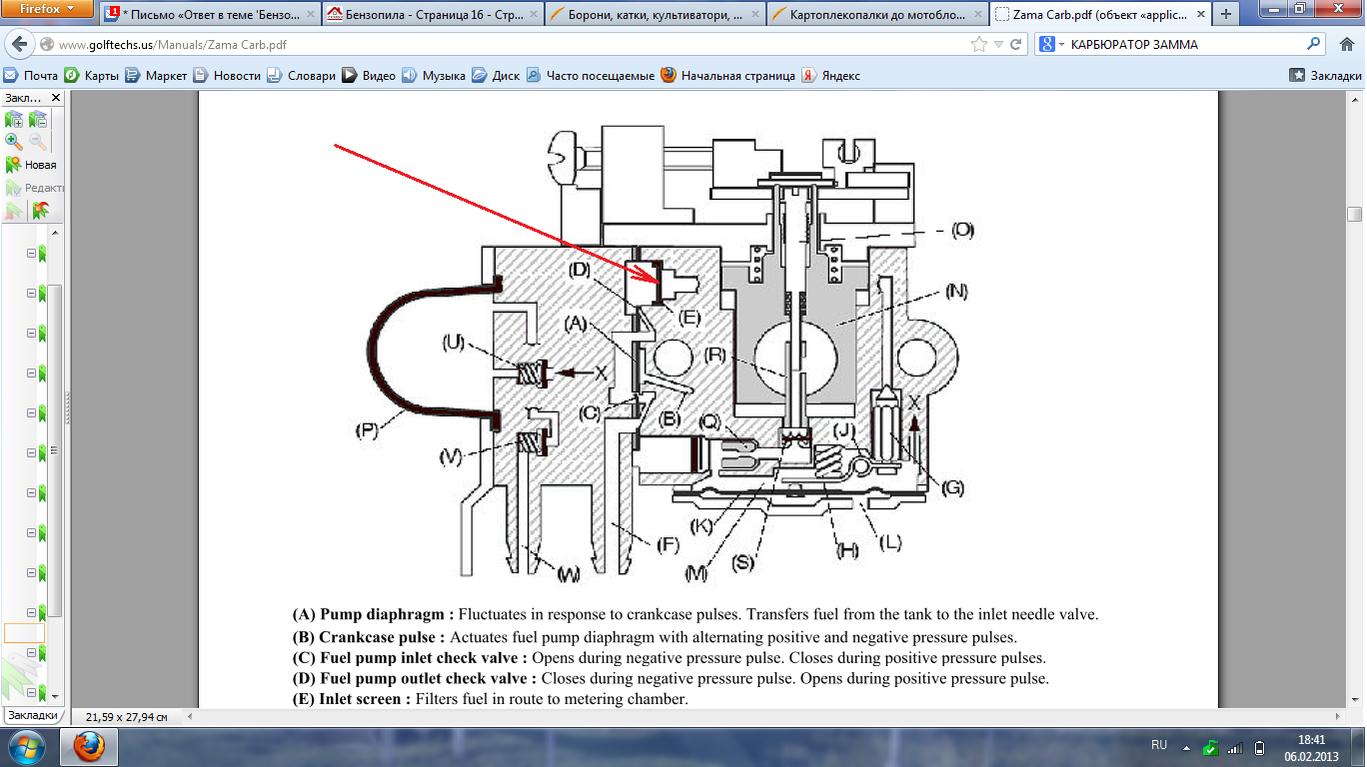
Task: Reload the current page
Action: click(x=1016, y=45)
